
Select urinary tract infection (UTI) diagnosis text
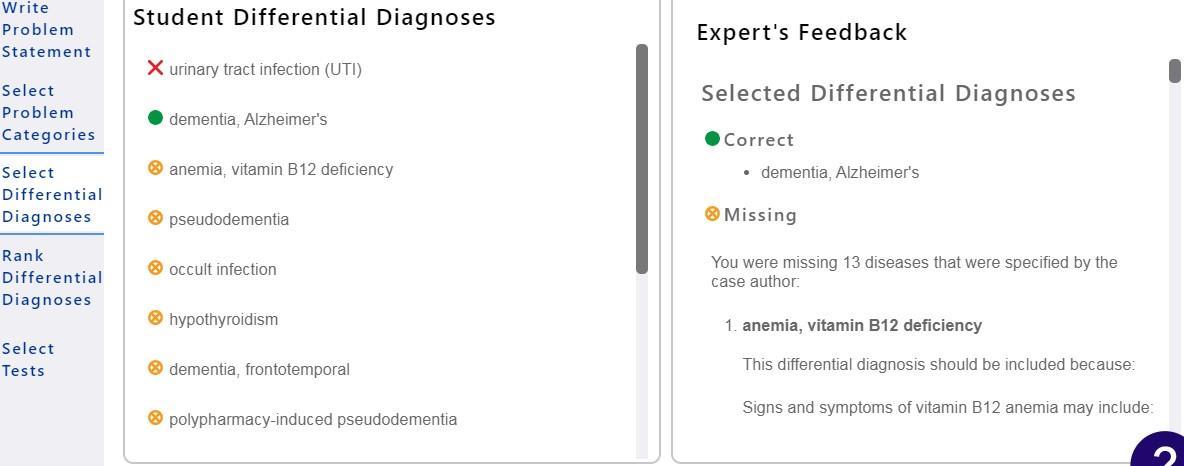[265, 69]
